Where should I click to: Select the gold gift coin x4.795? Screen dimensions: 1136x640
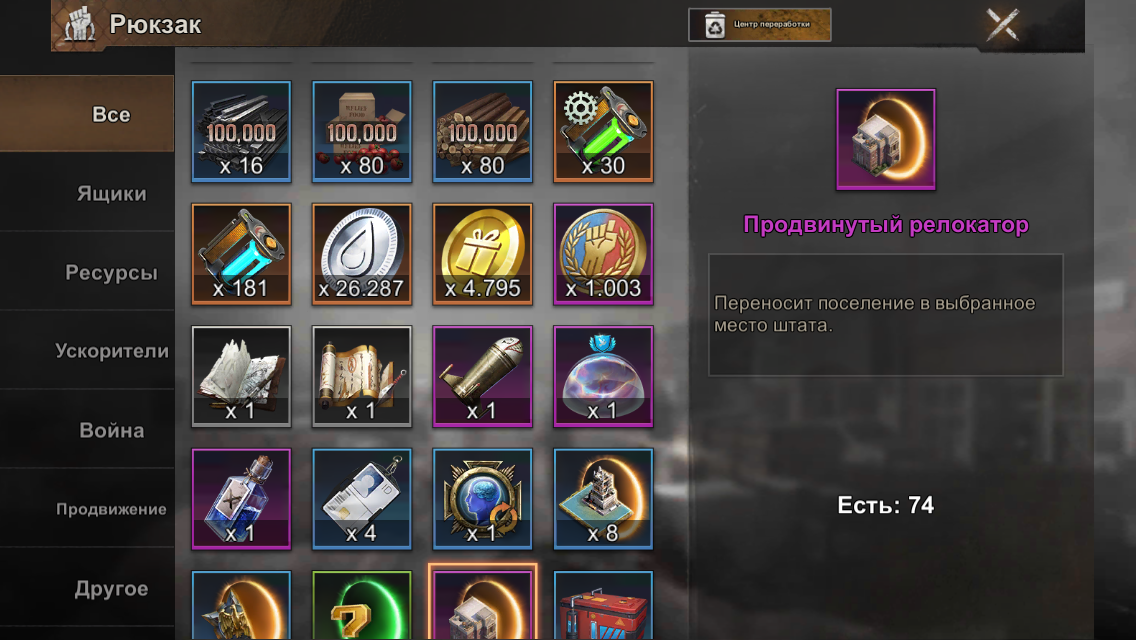483,254
